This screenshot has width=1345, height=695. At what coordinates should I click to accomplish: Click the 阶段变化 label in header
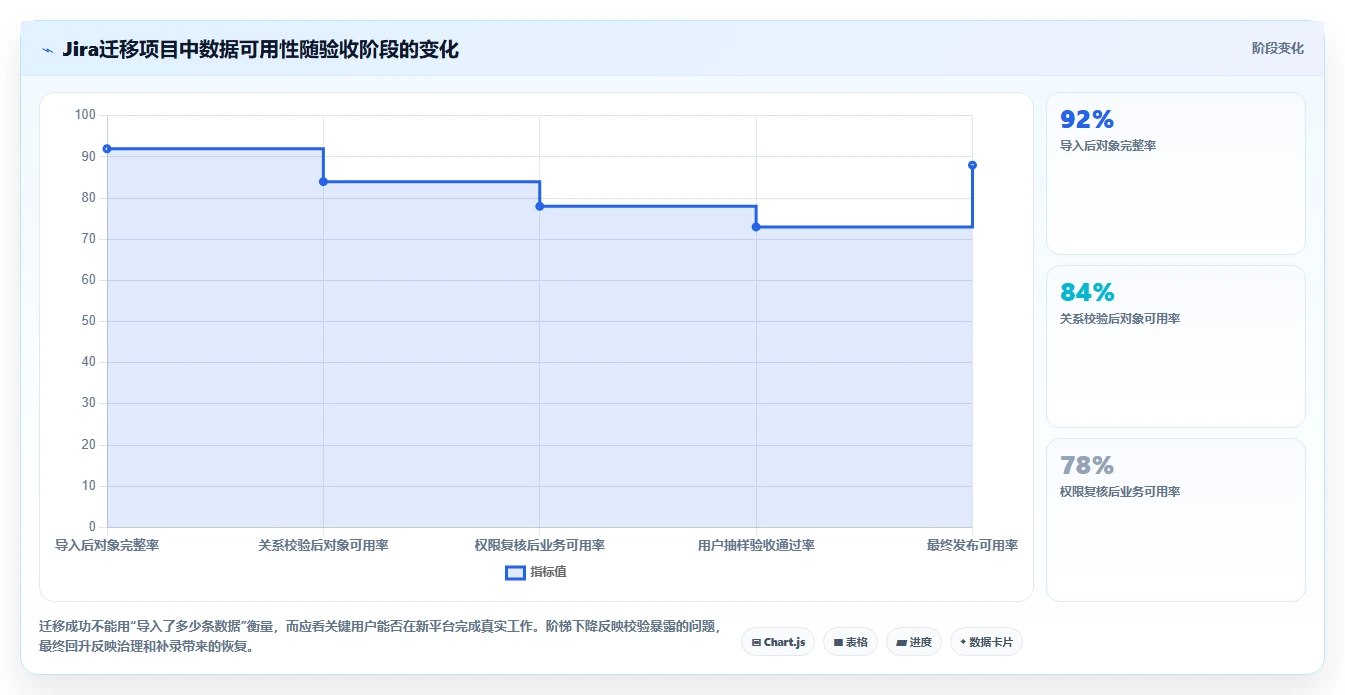point(1277,48)
